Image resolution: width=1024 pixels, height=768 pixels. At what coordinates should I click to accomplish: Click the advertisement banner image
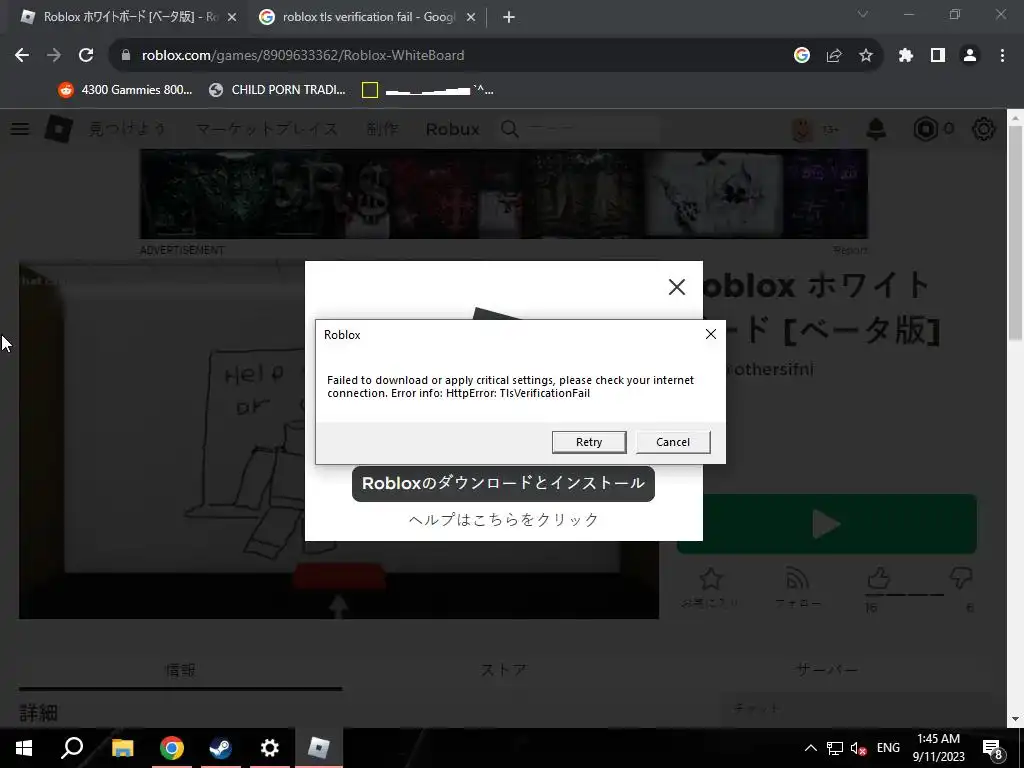point(504,193)
